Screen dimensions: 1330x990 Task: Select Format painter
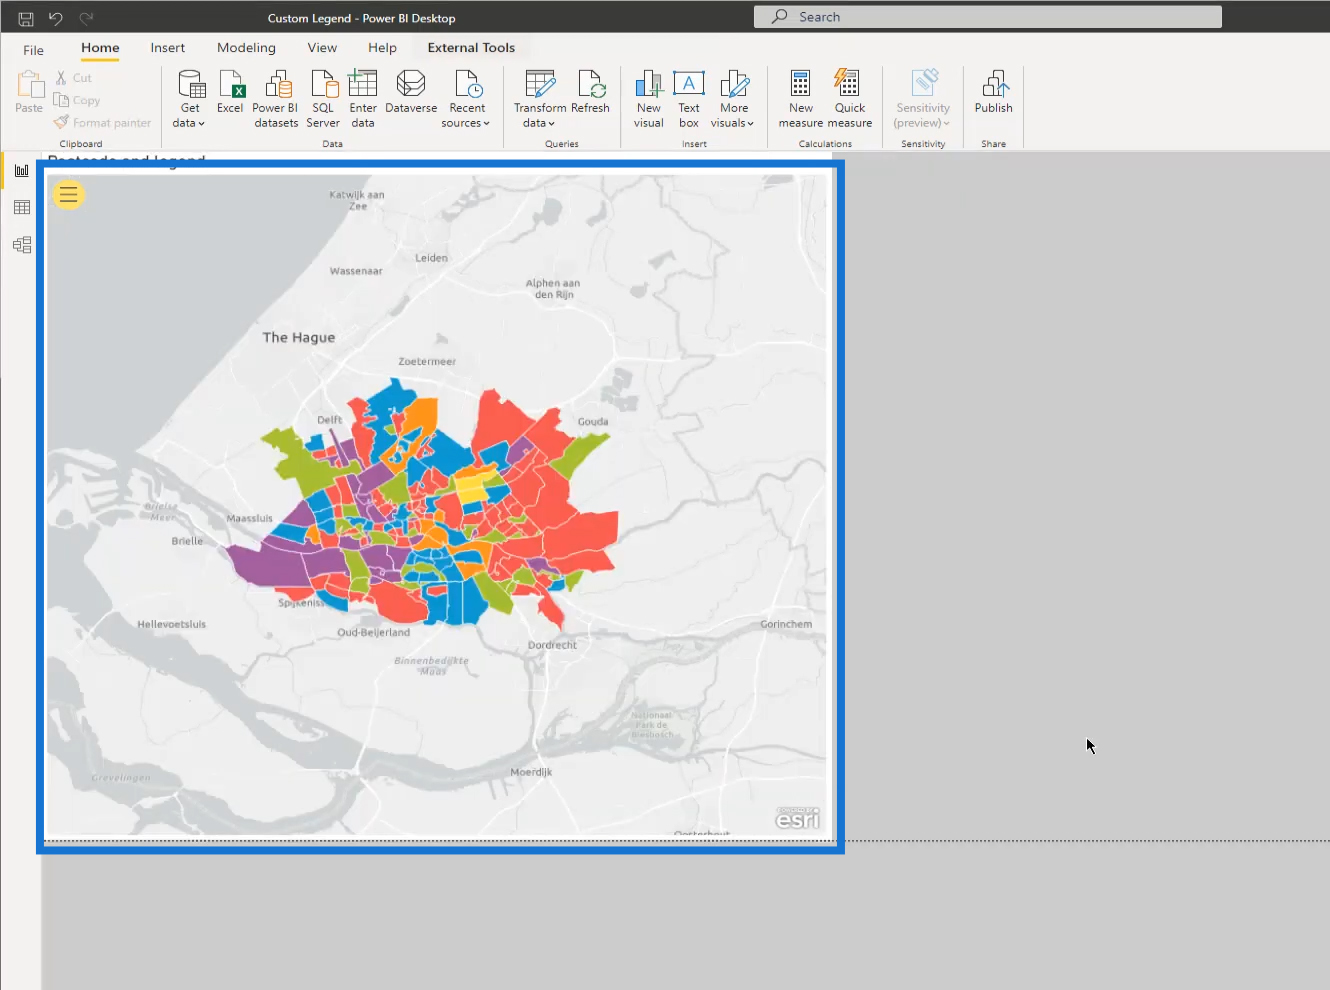(x=102, y=123)
